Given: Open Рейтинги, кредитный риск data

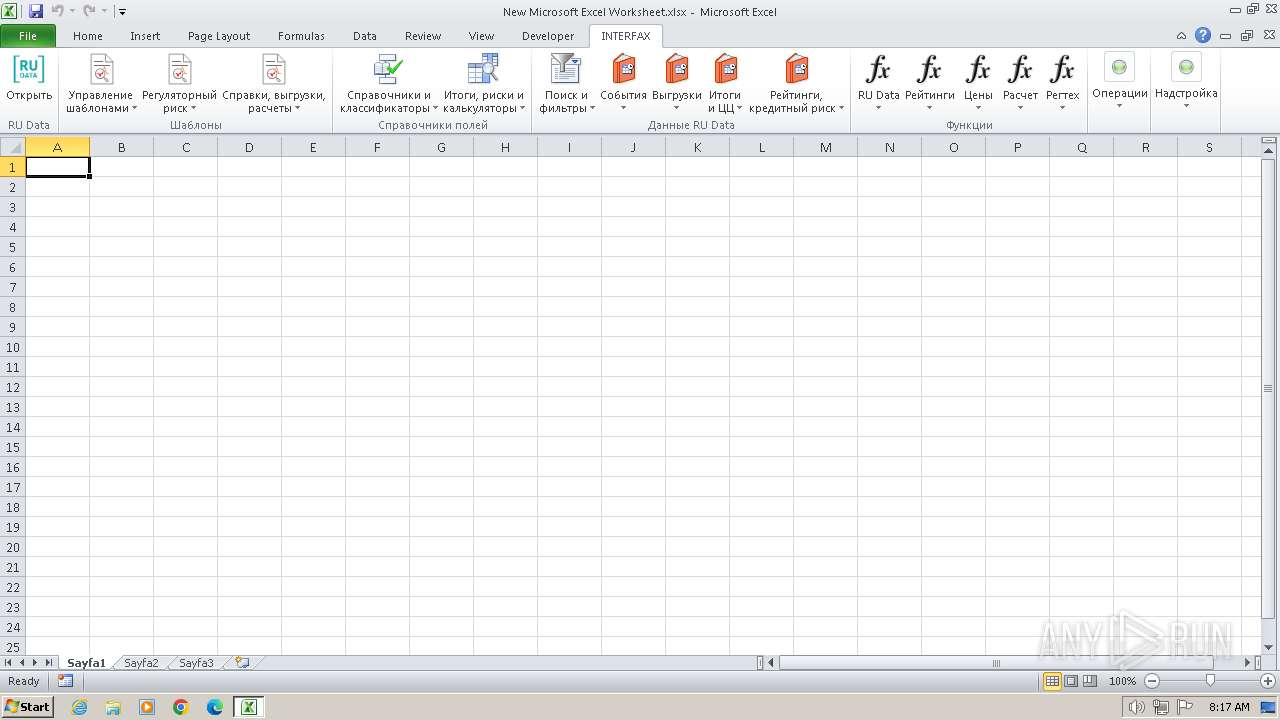Looking at the screenshot, I should 796,83.
